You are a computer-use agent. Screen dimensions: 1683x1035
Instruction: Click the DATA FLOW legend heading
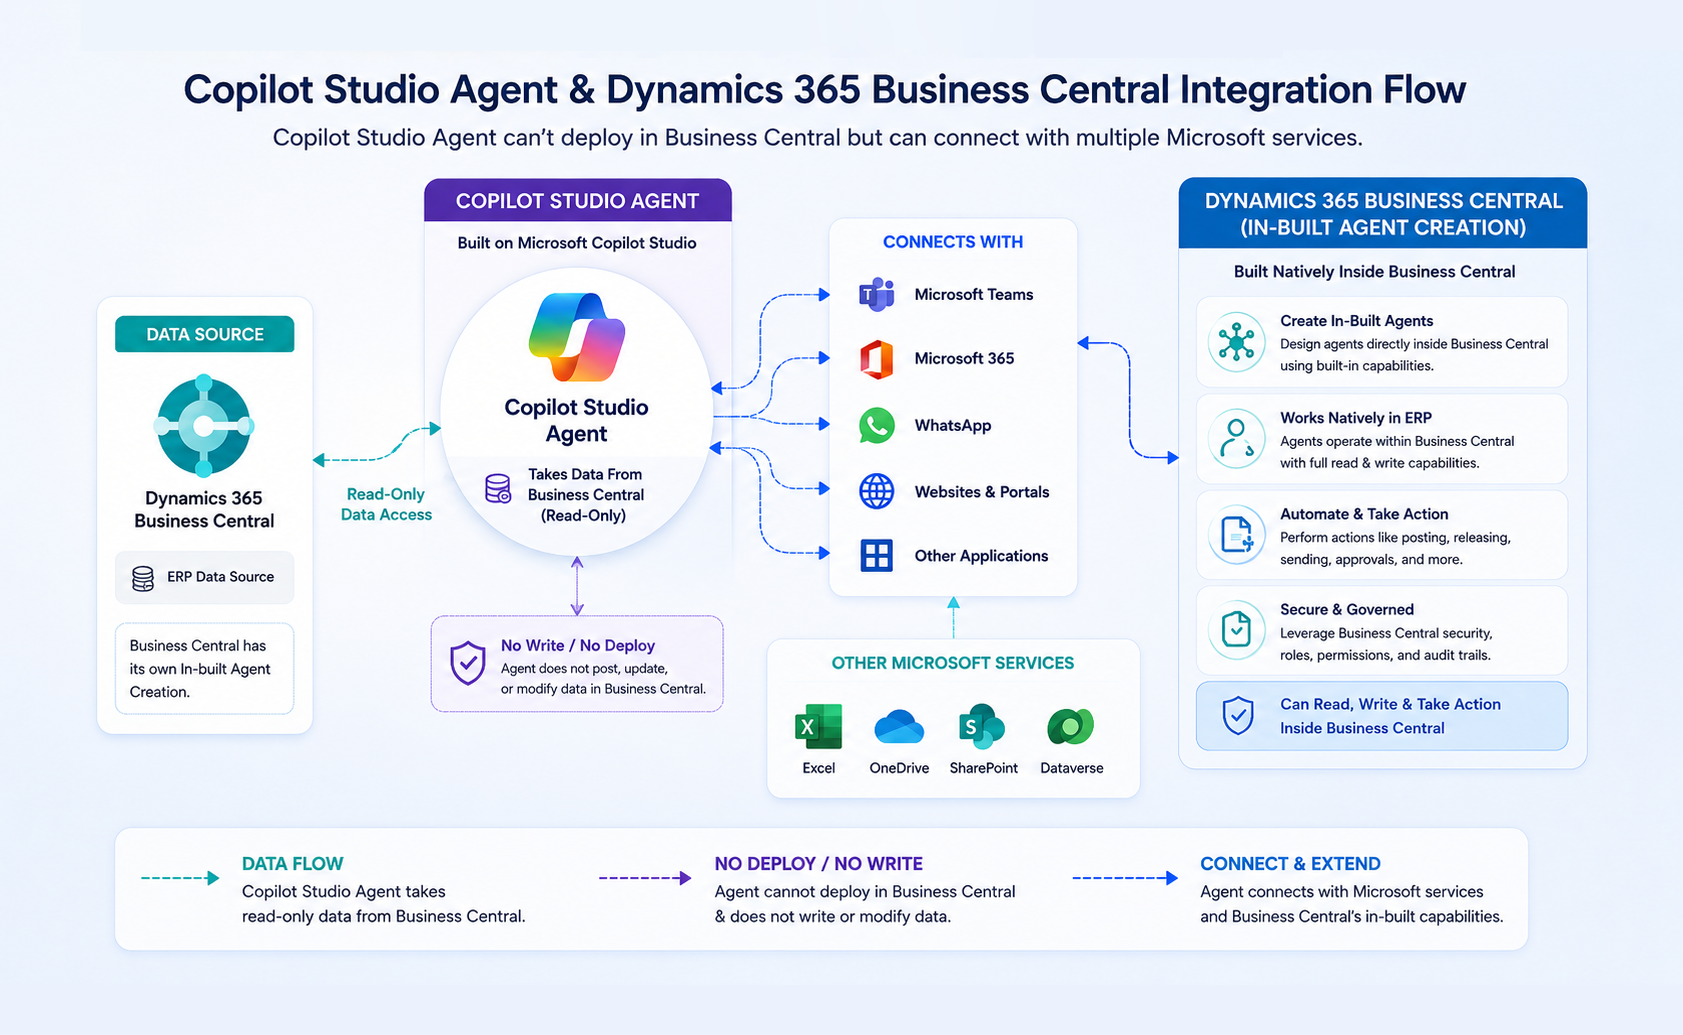pyautogui.click(x=292, y=864)
